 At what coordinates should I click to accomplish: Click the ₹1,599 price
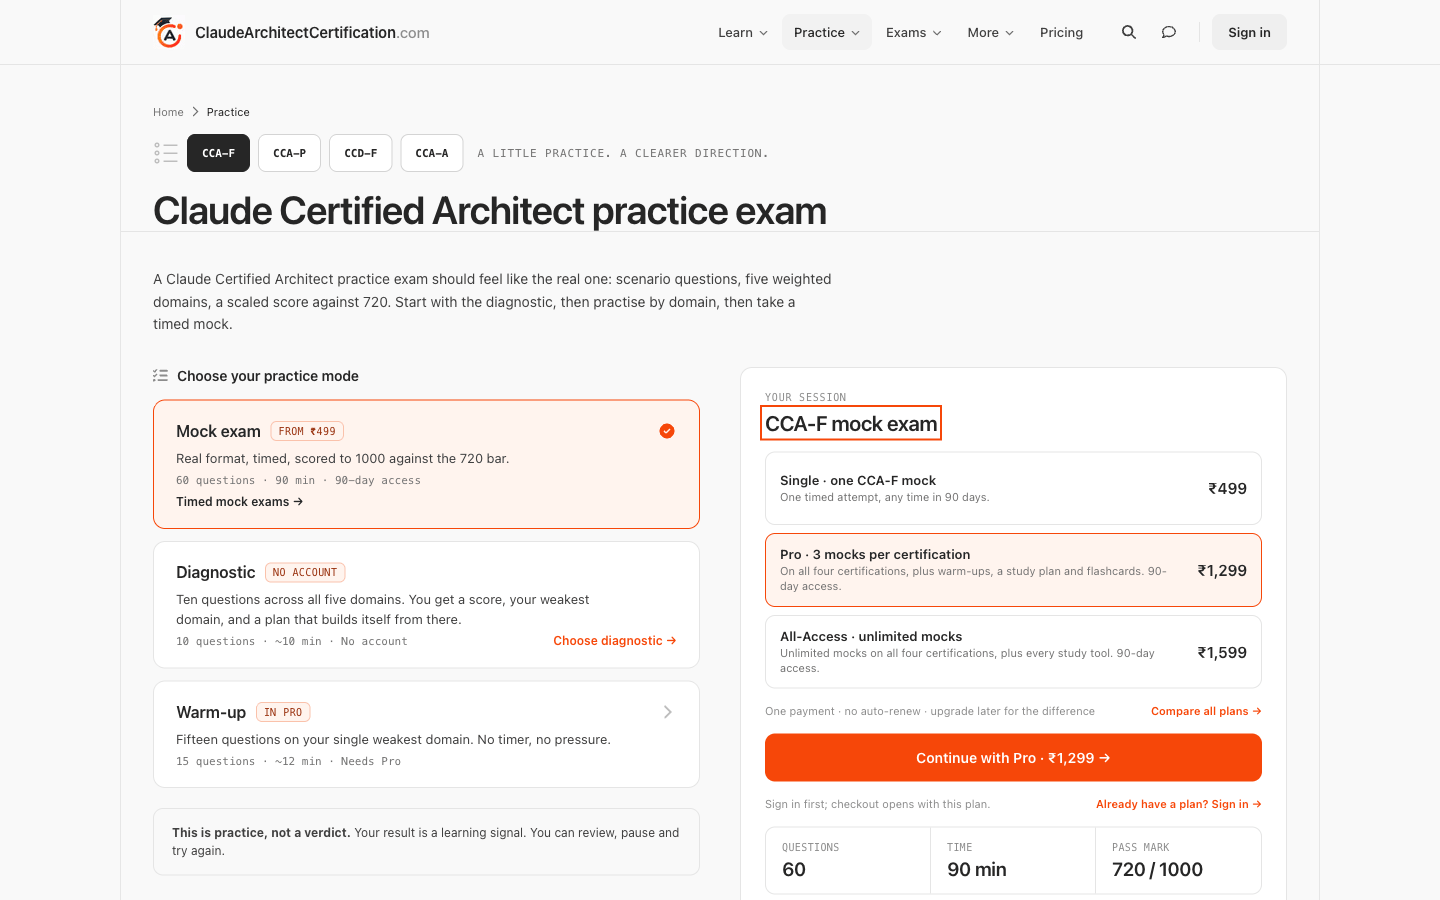(x=1222, y=652)
